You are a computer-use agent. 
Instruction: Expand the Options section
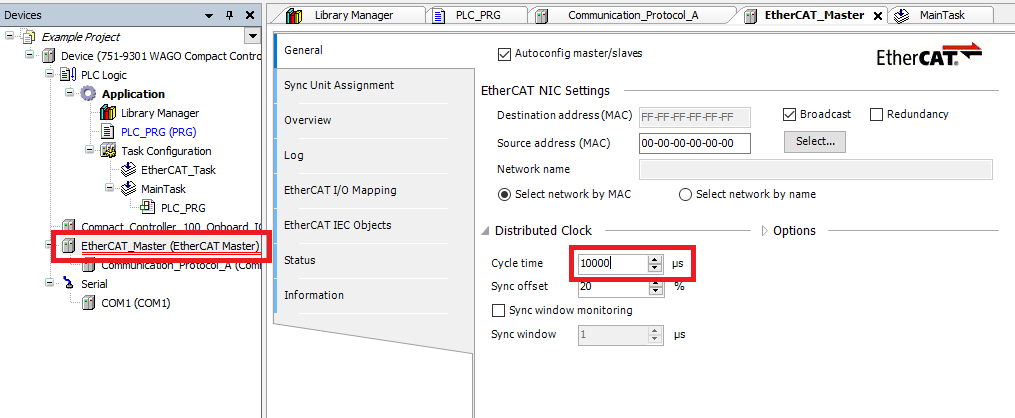(x=765, y=231)
